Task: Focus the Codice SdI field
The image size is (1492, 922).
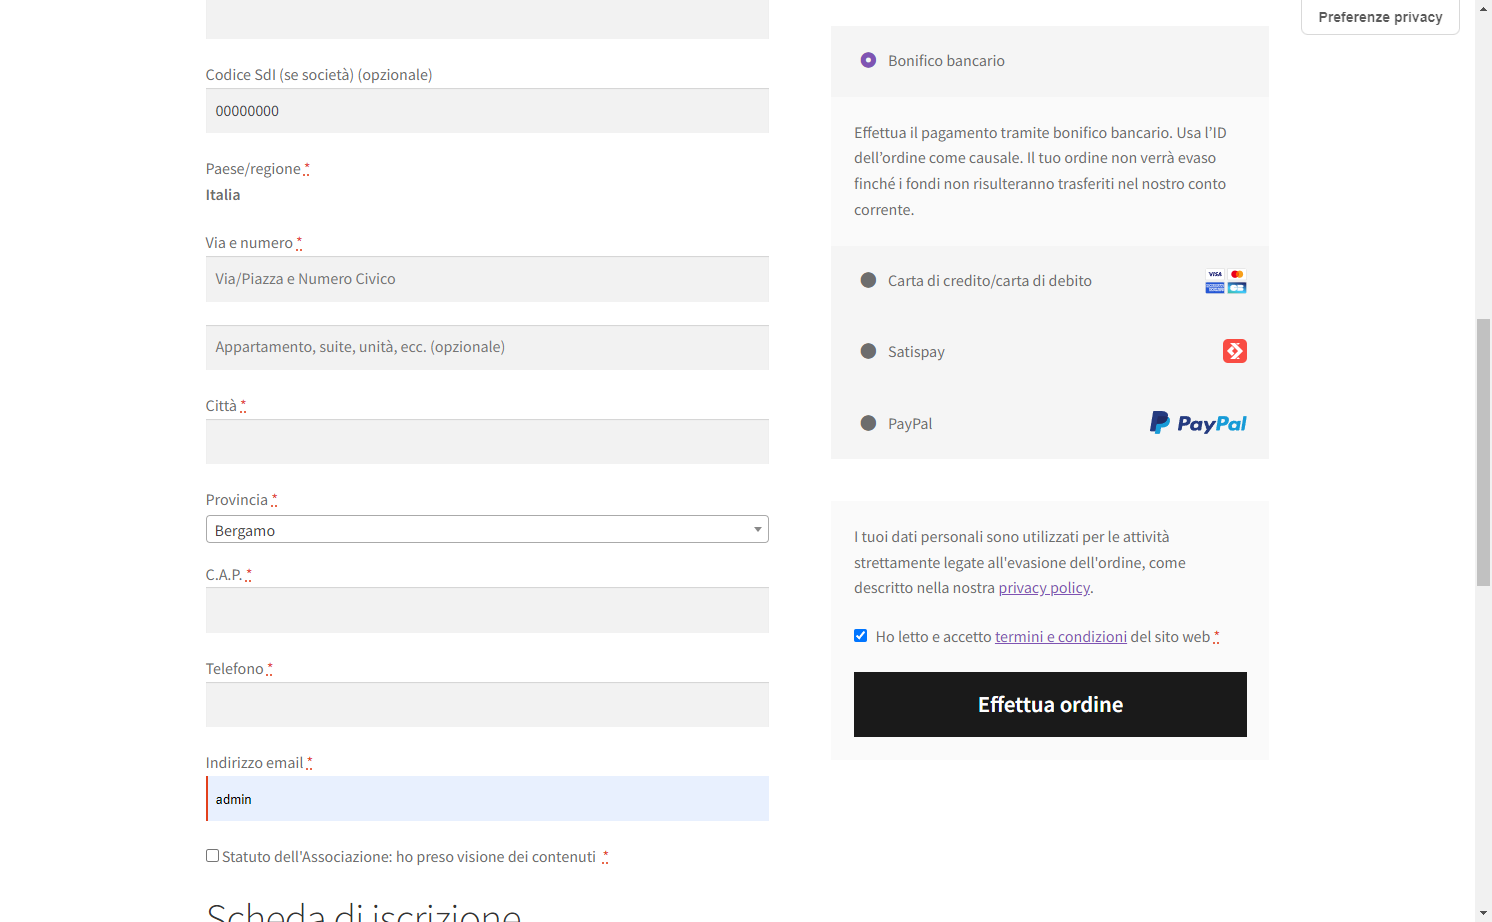Action: tap(487, 111)
